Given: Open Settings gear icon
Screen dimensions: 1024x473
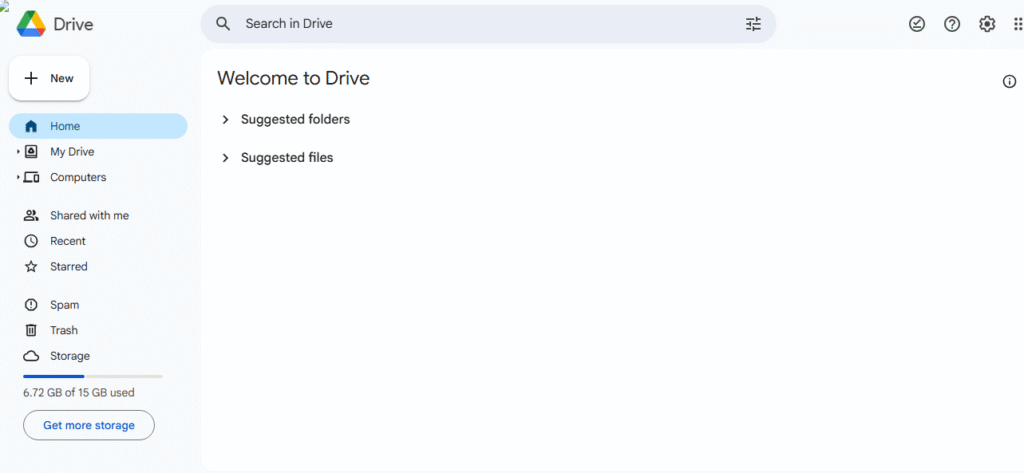Looking at the screenshot, I should coord(987,24).
